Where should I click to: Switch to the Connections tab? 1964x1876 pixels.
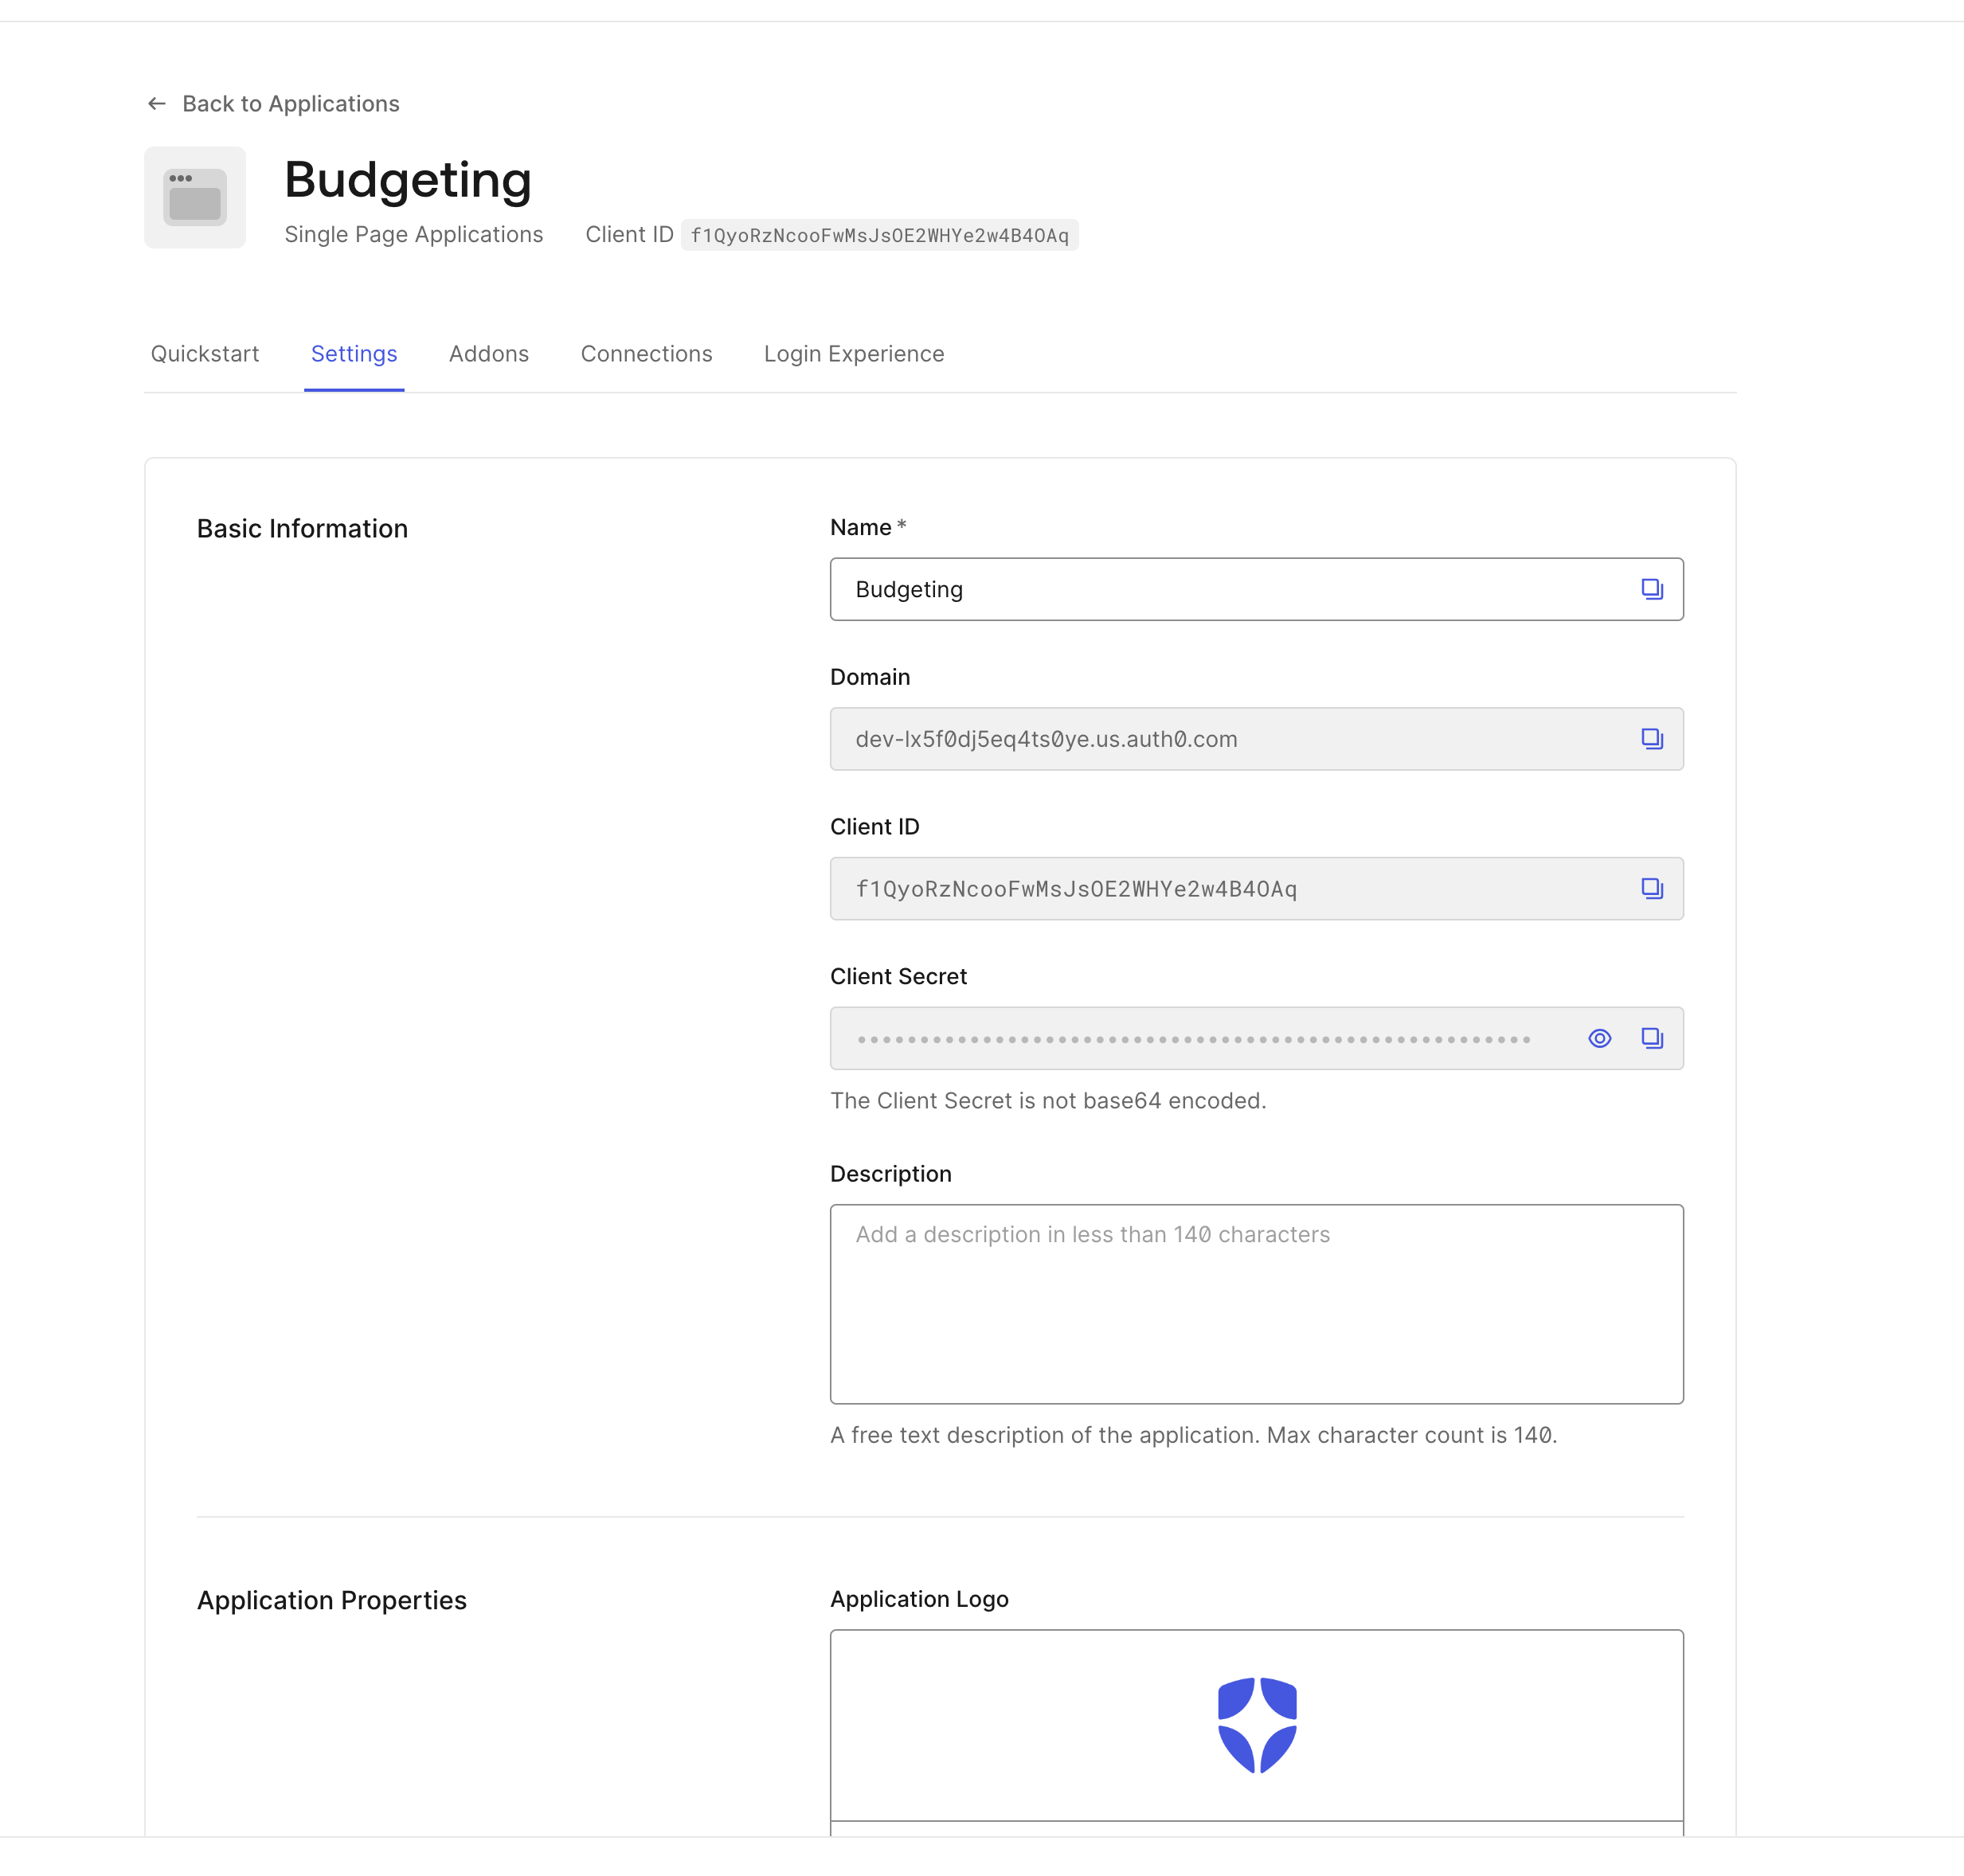point(646,354)
